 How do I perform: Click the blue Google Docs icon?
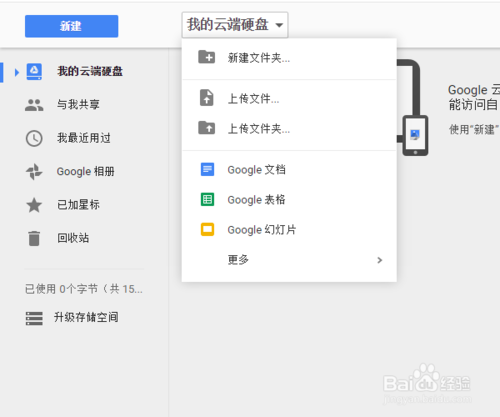207,169
